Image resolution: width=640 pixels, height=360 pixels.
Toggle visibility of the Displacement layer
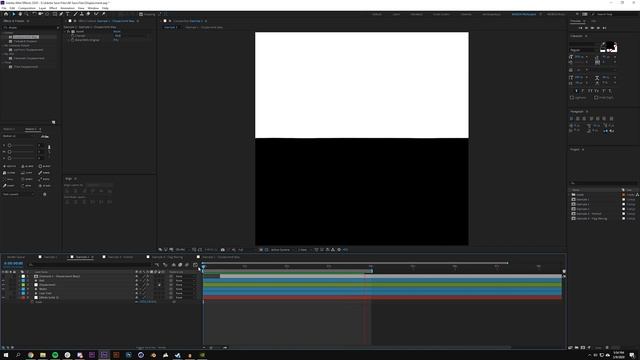tap(3, 285)
